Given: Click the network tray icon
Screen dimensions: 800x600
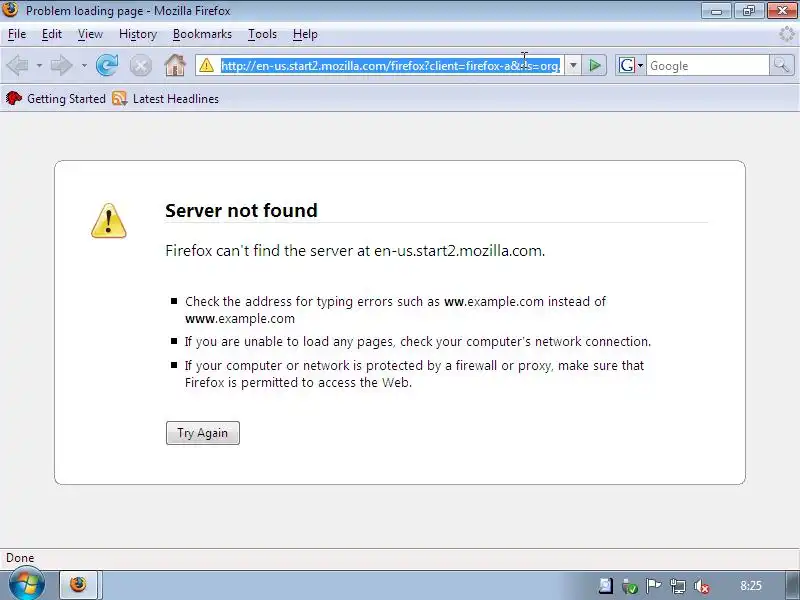Looking at the screenshot, I should [678, 586].
